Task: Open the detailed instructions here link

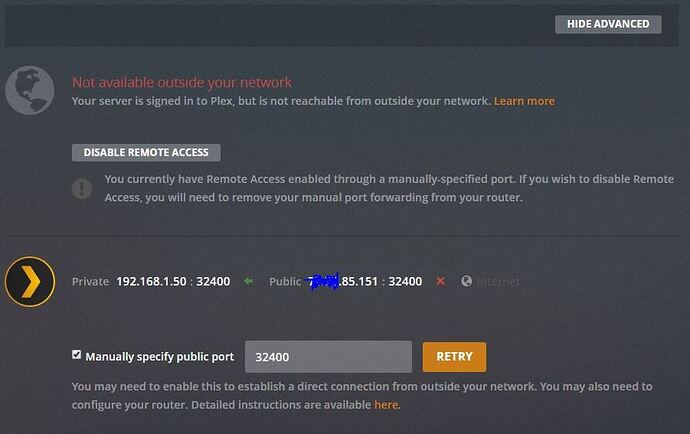Action: click(385, 405)
